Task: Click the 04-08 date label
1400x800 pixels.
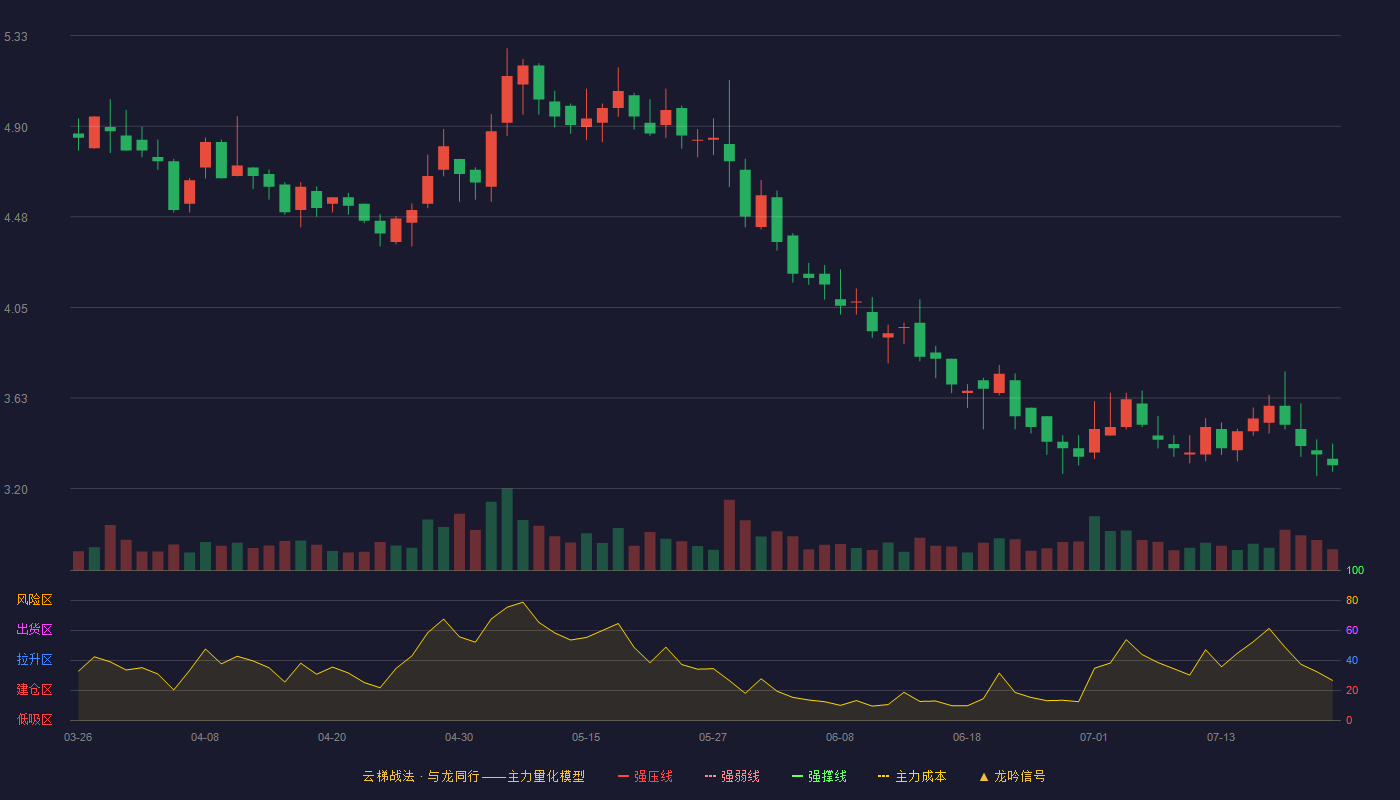Action: tap(205, 737)
